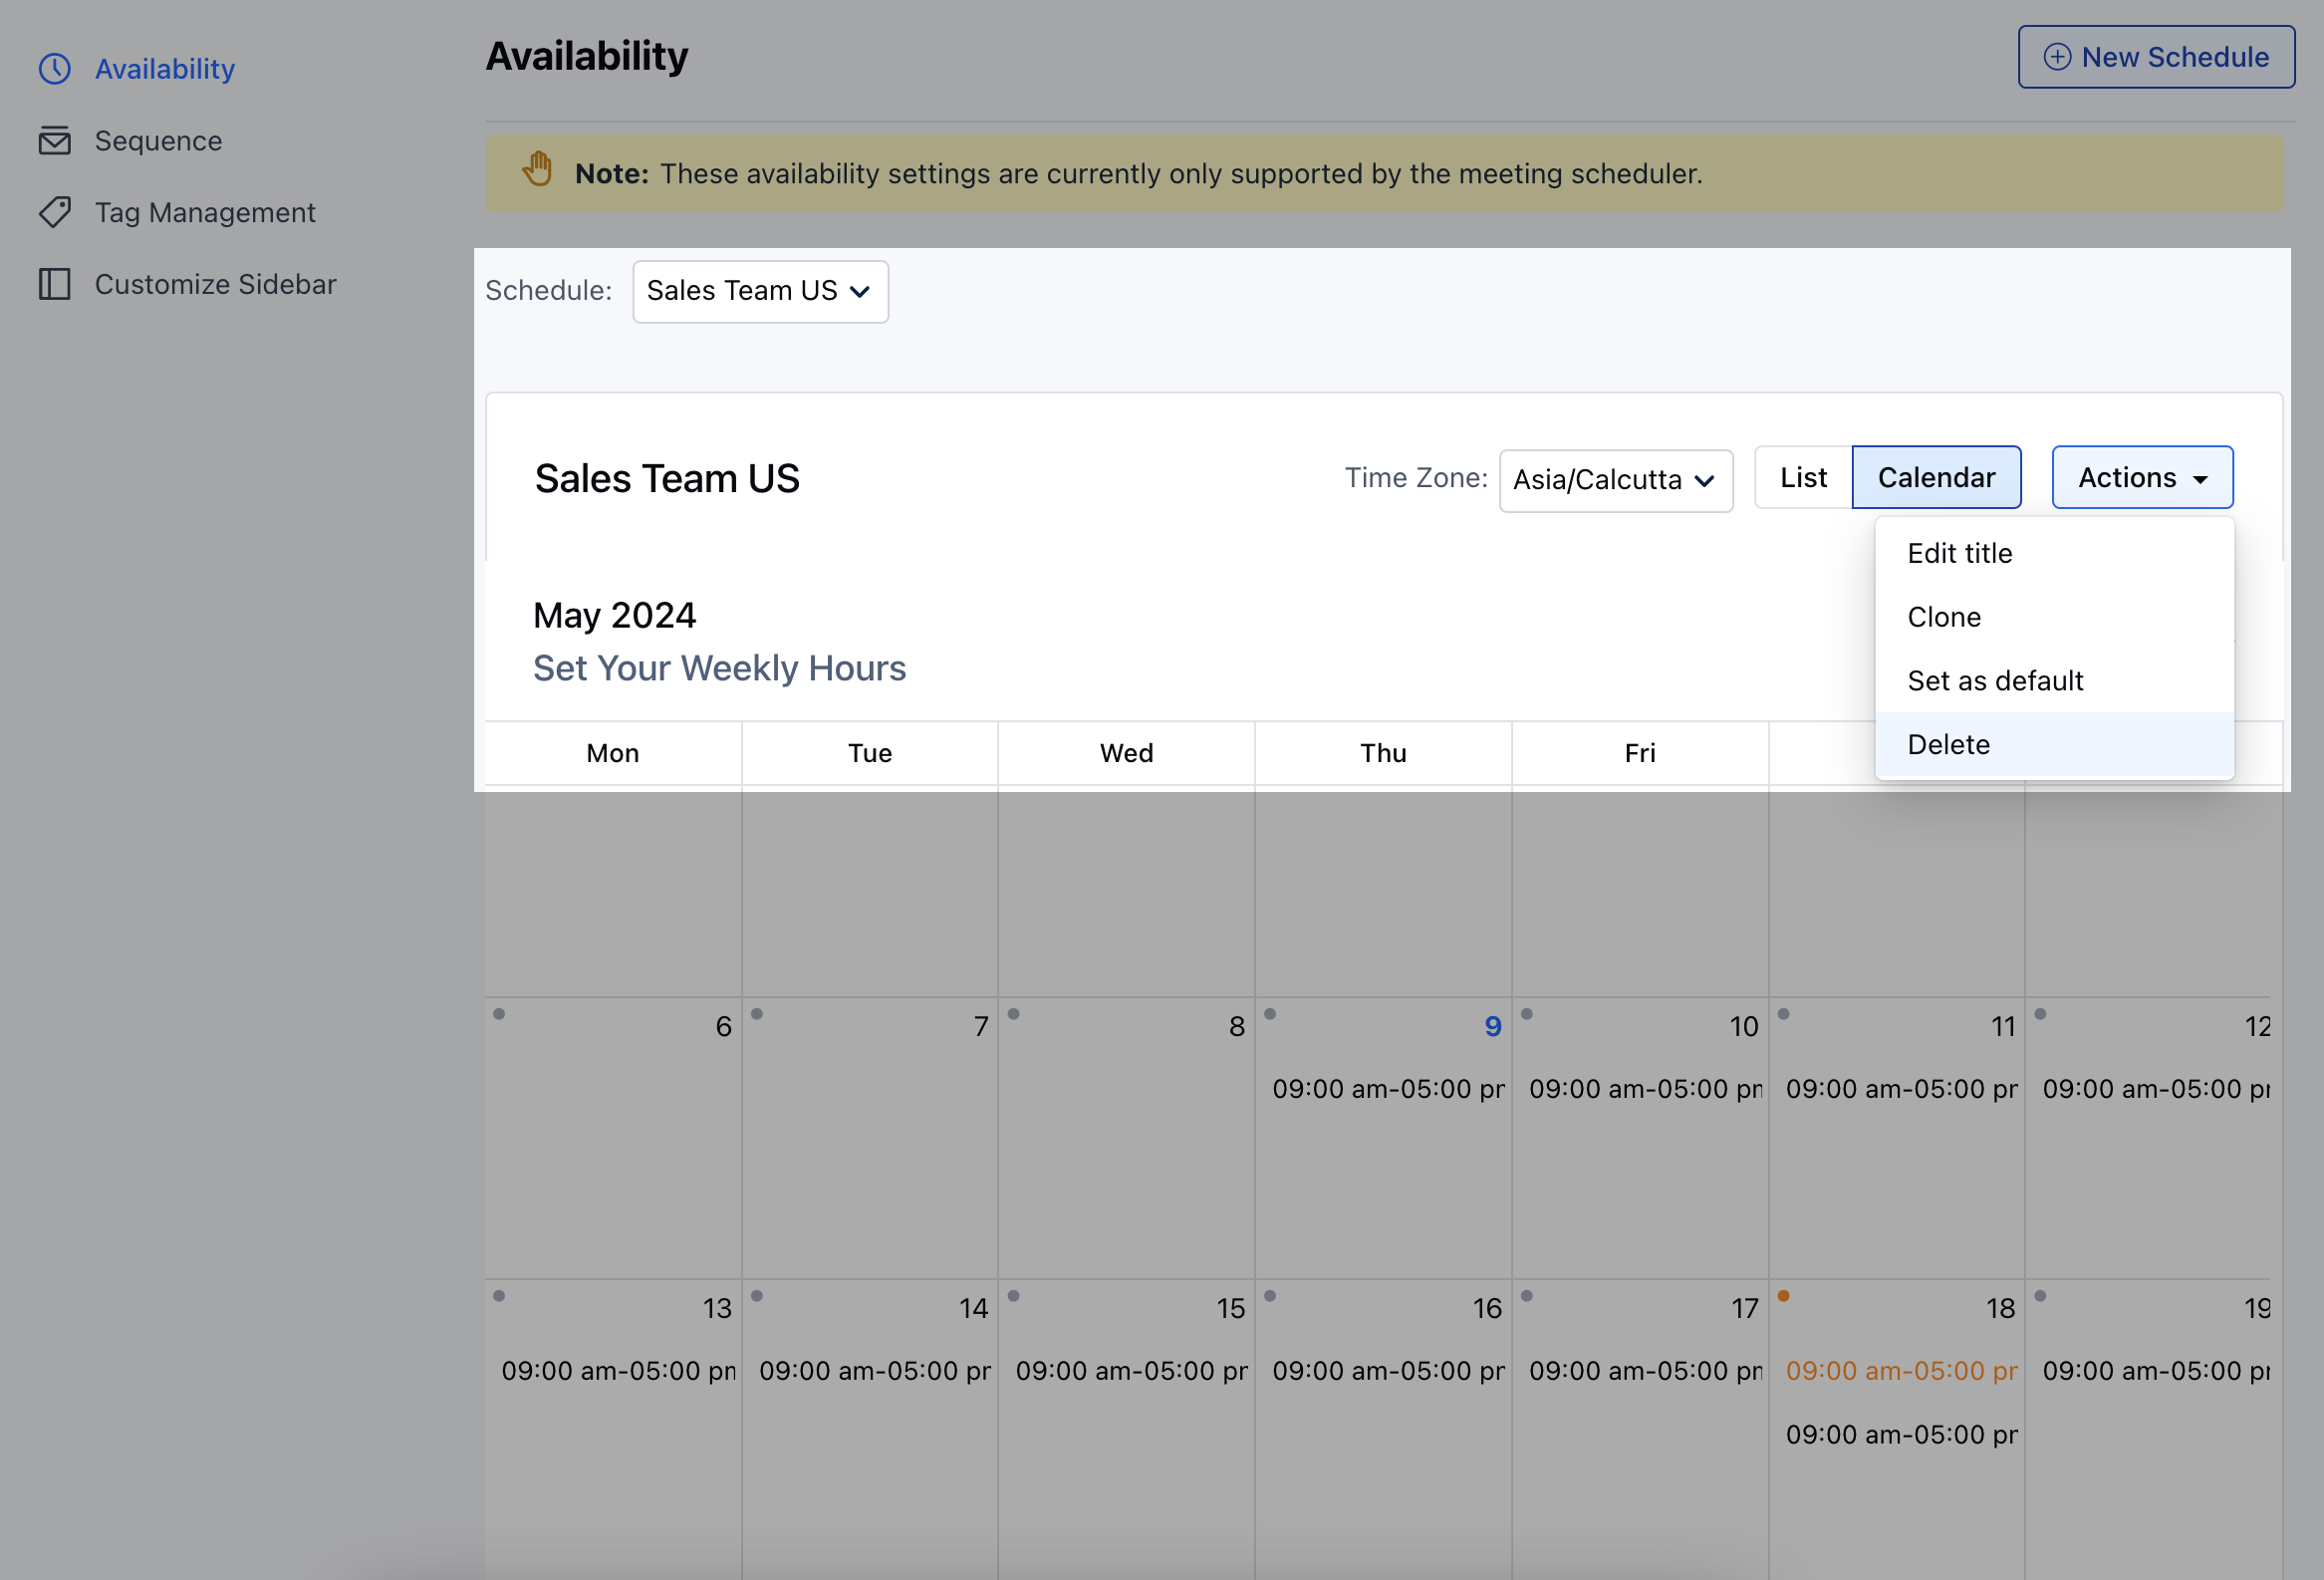Click the 09:00 am-05:00 pm slot on day 10

coord(1645,1089)
